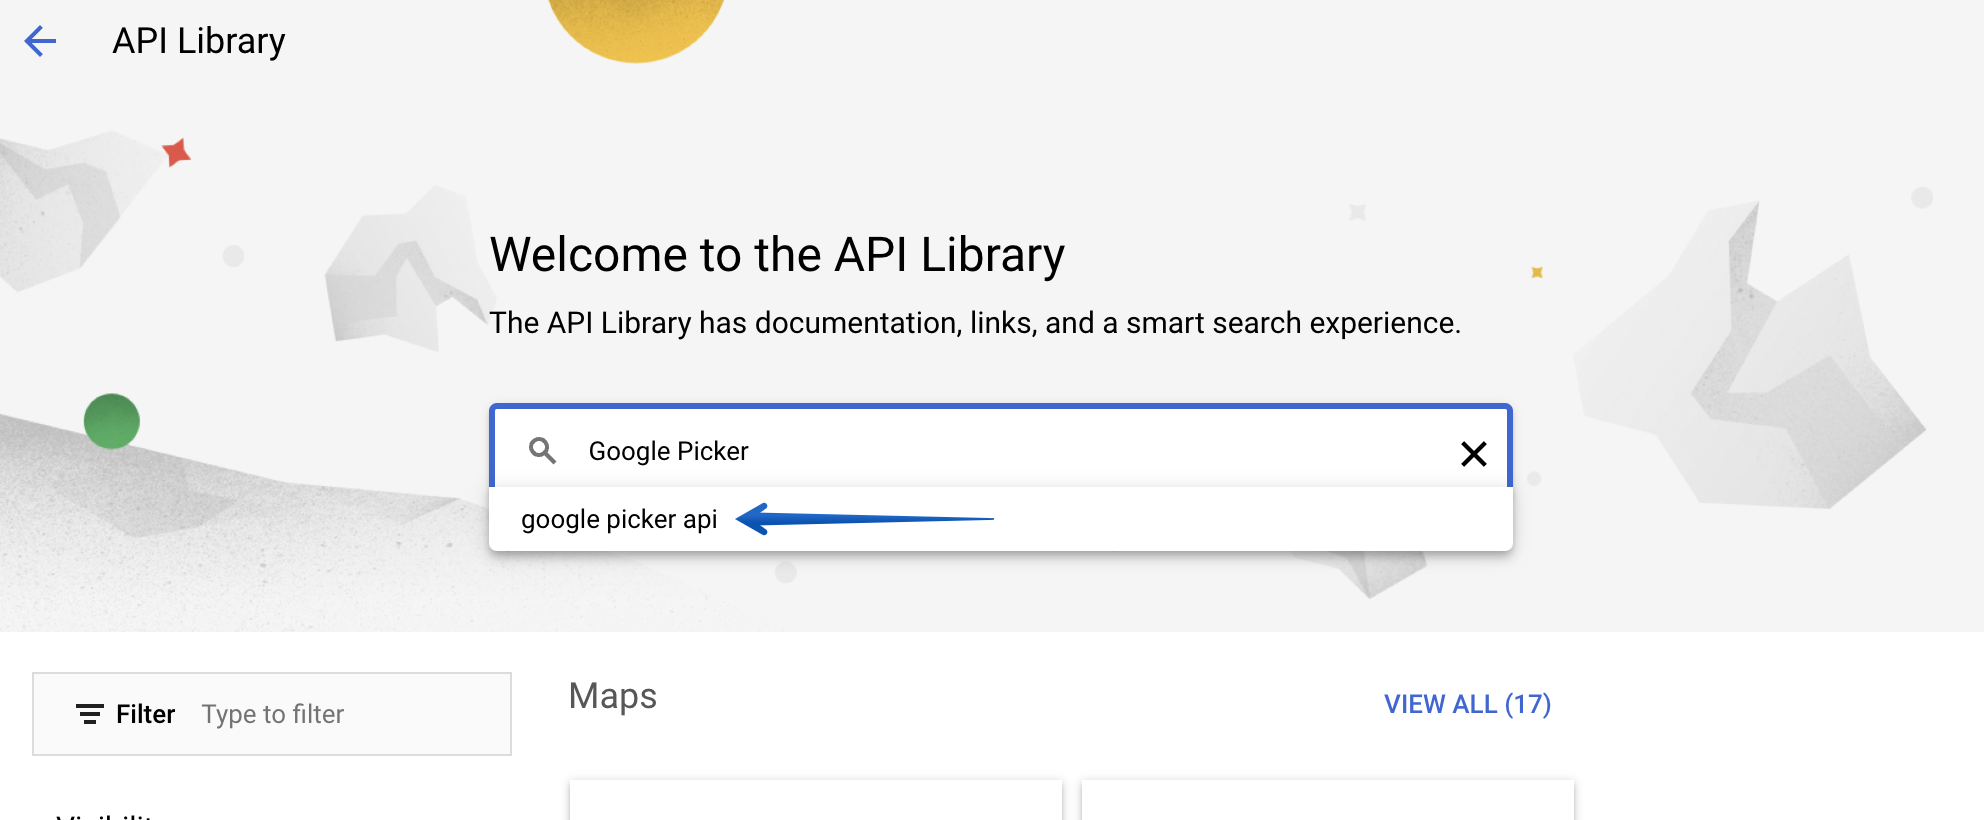Click inside the search box showing 'Google Picker'
The height and width of the screenshot is (820, 1984).
(1000, 451)
